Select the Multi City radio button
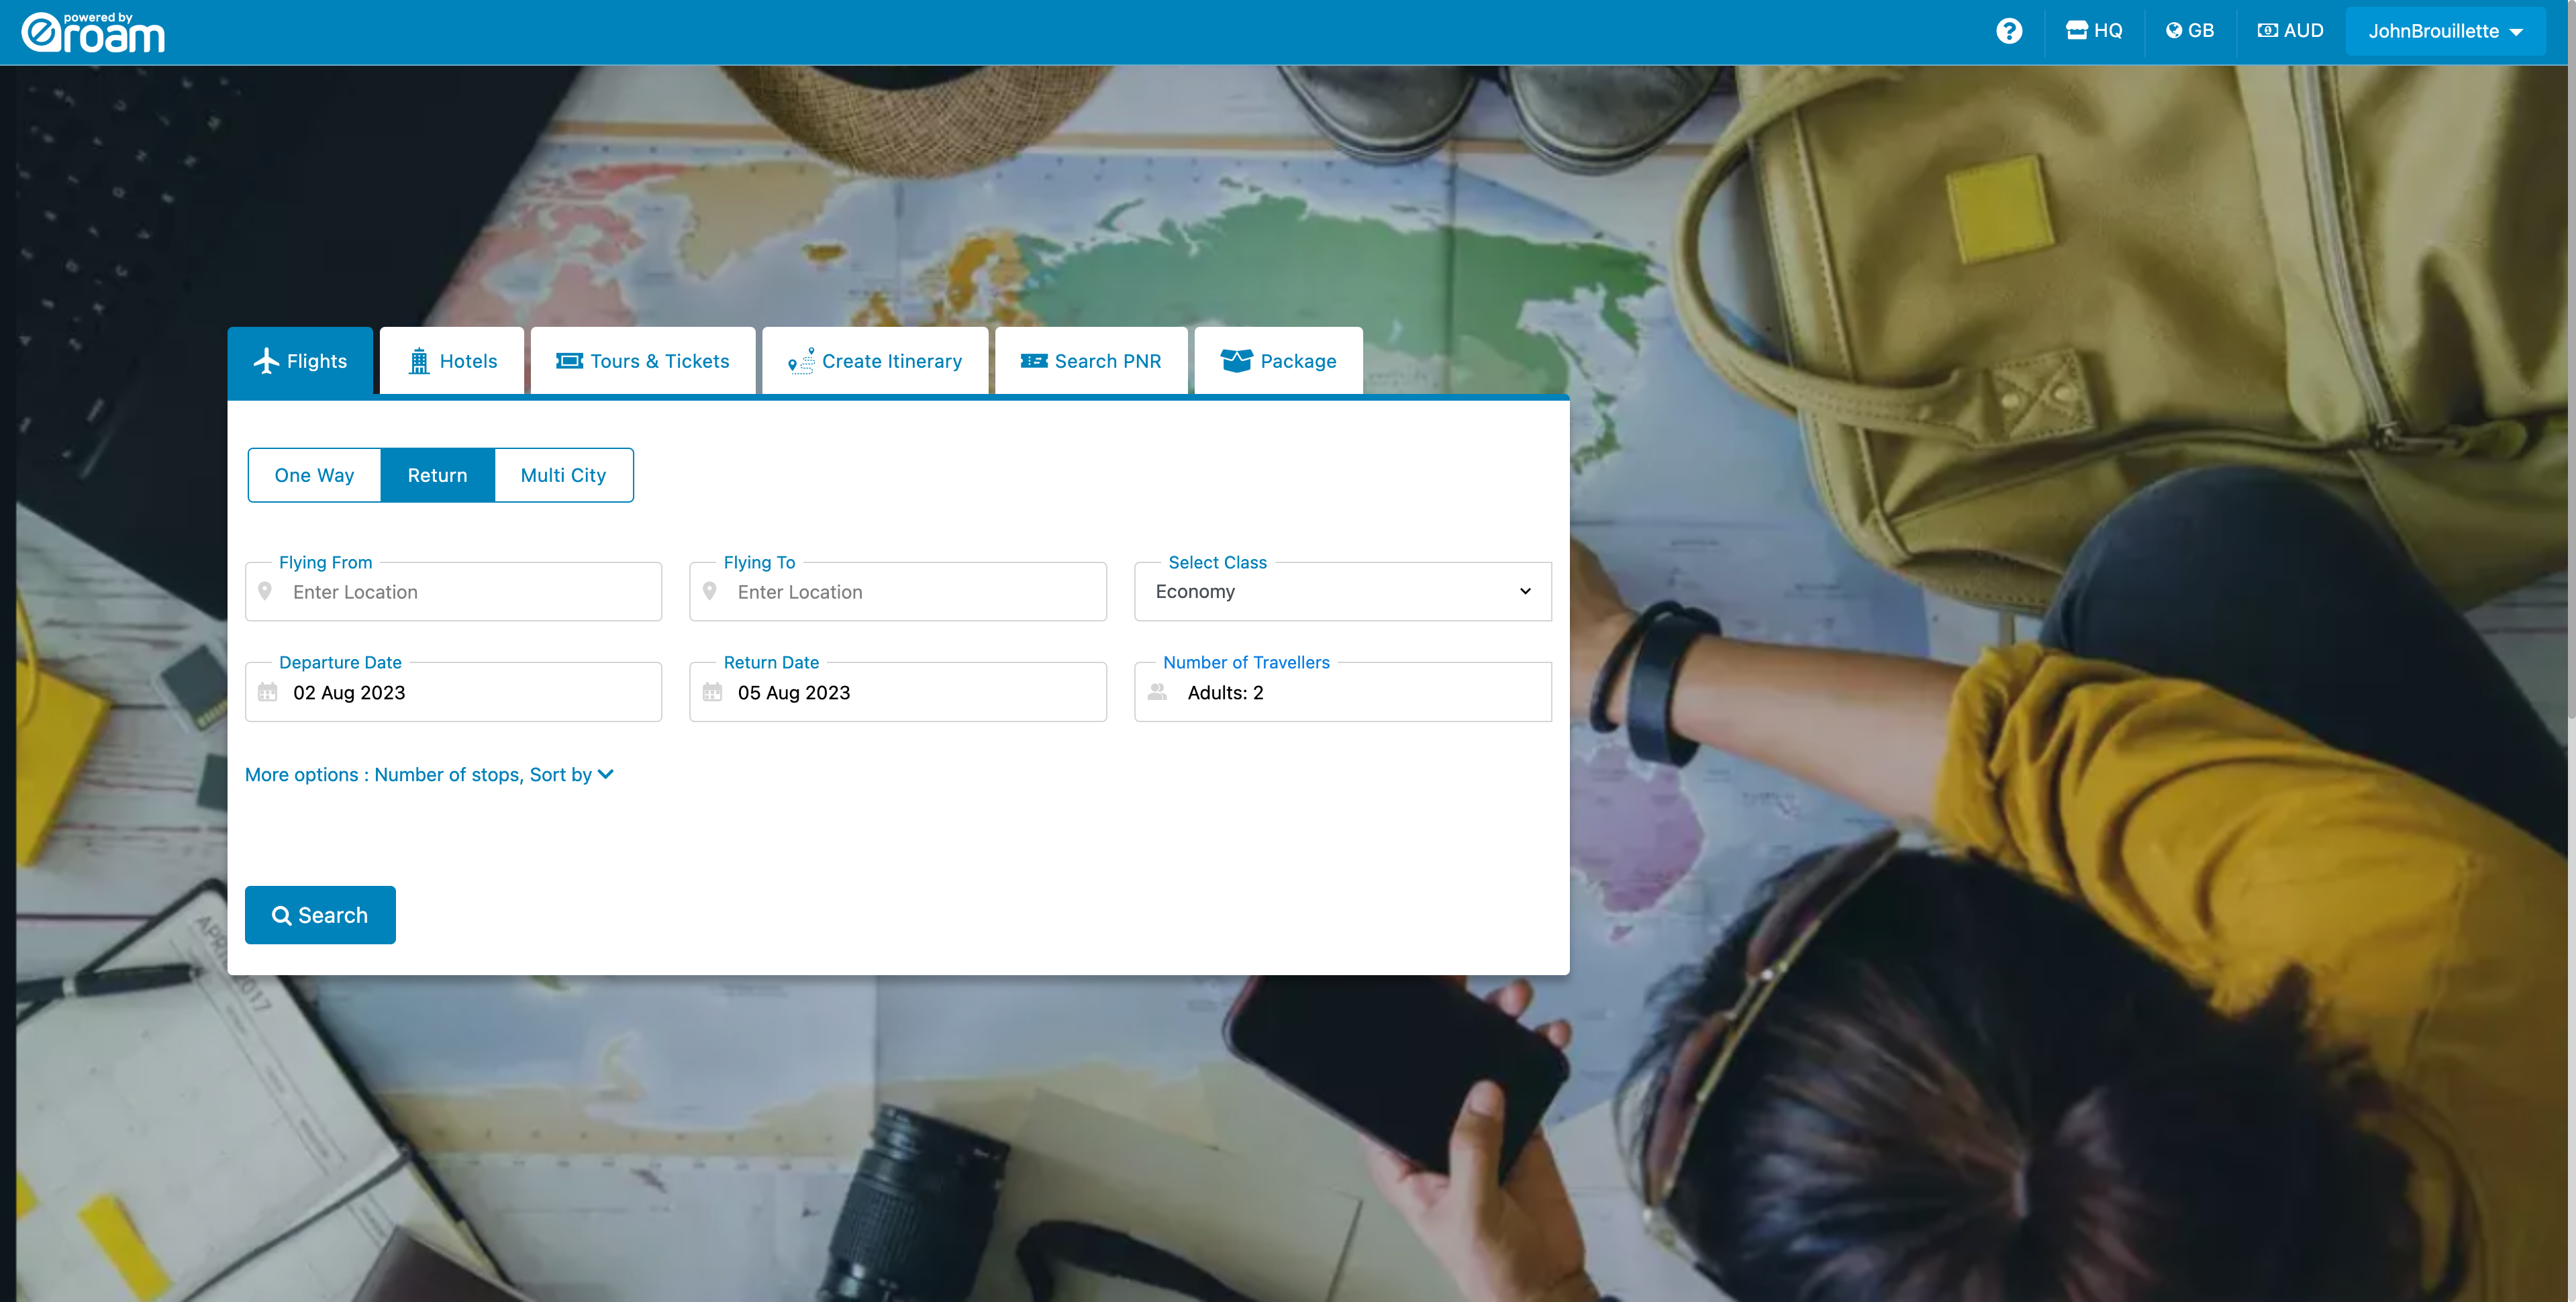 (x=562, y=473)
